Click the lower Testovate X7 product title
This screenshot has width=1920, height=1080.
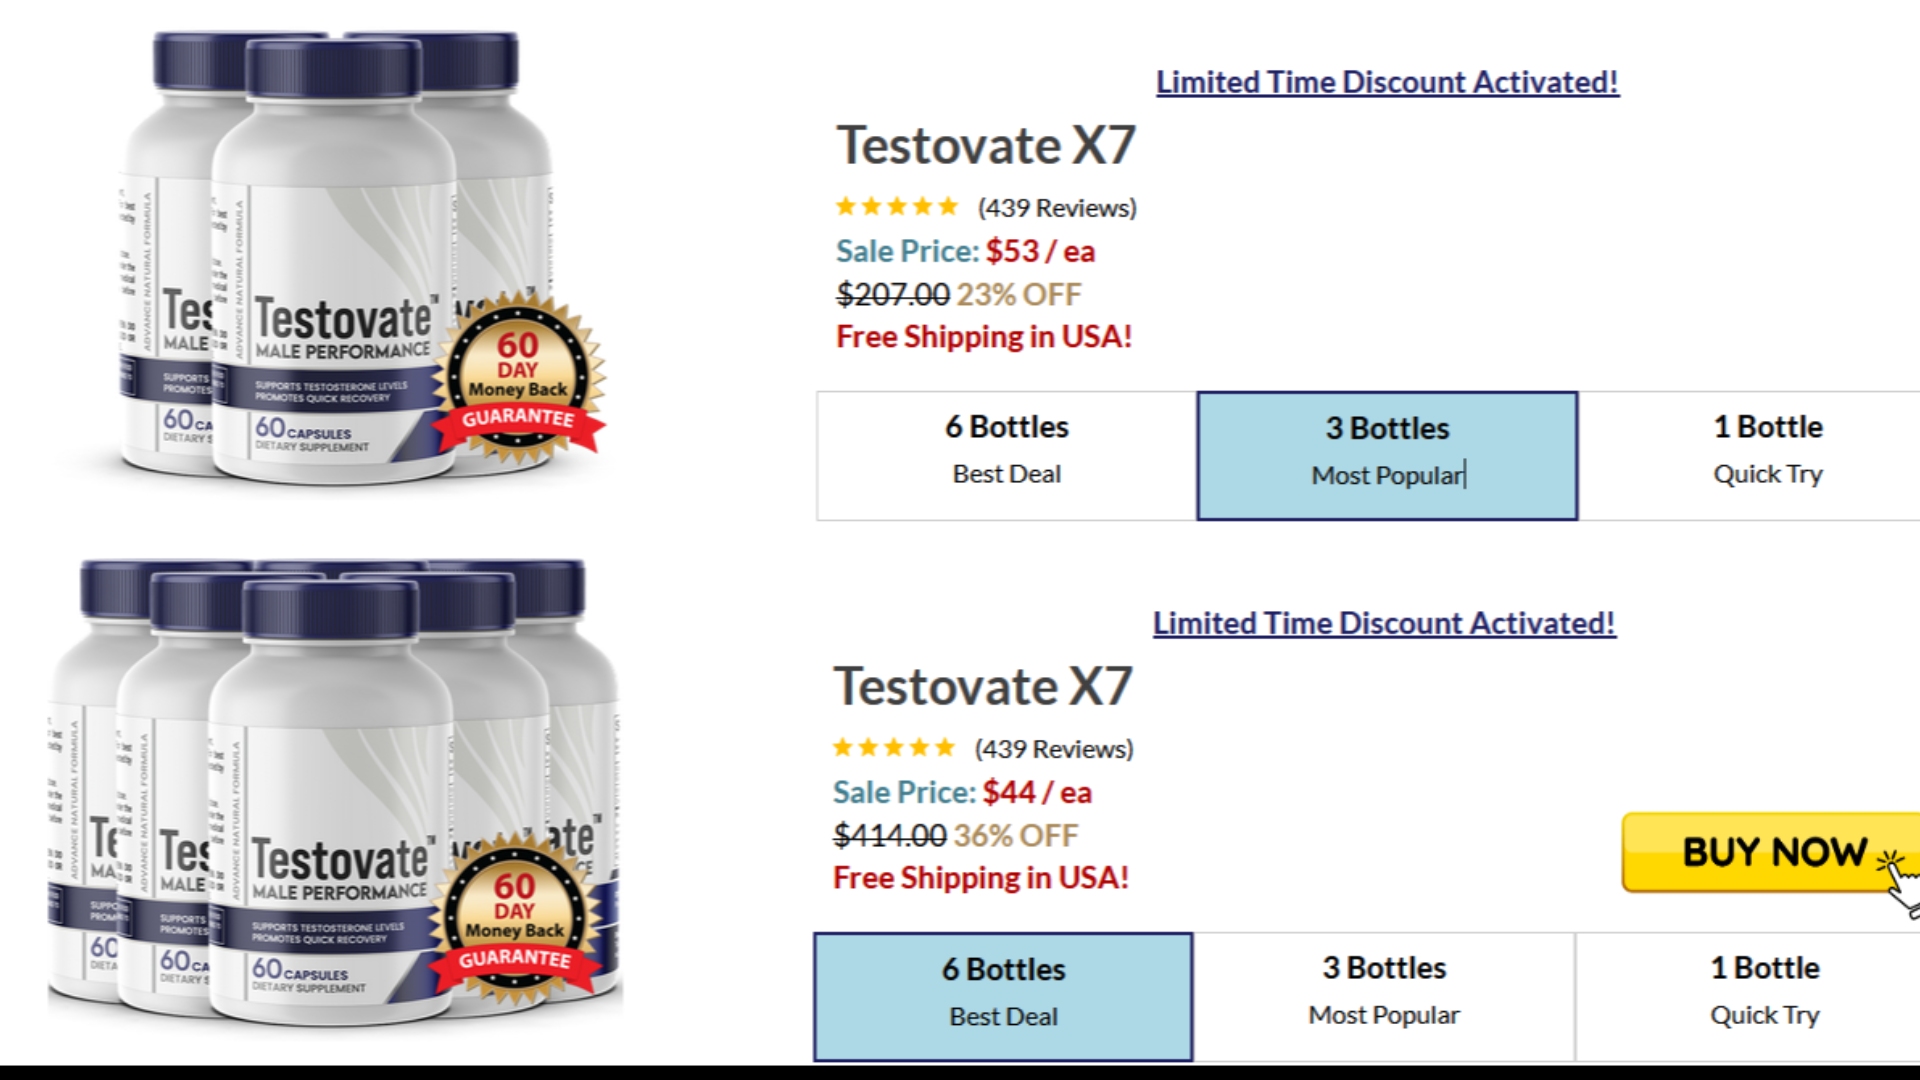point(983,687)
